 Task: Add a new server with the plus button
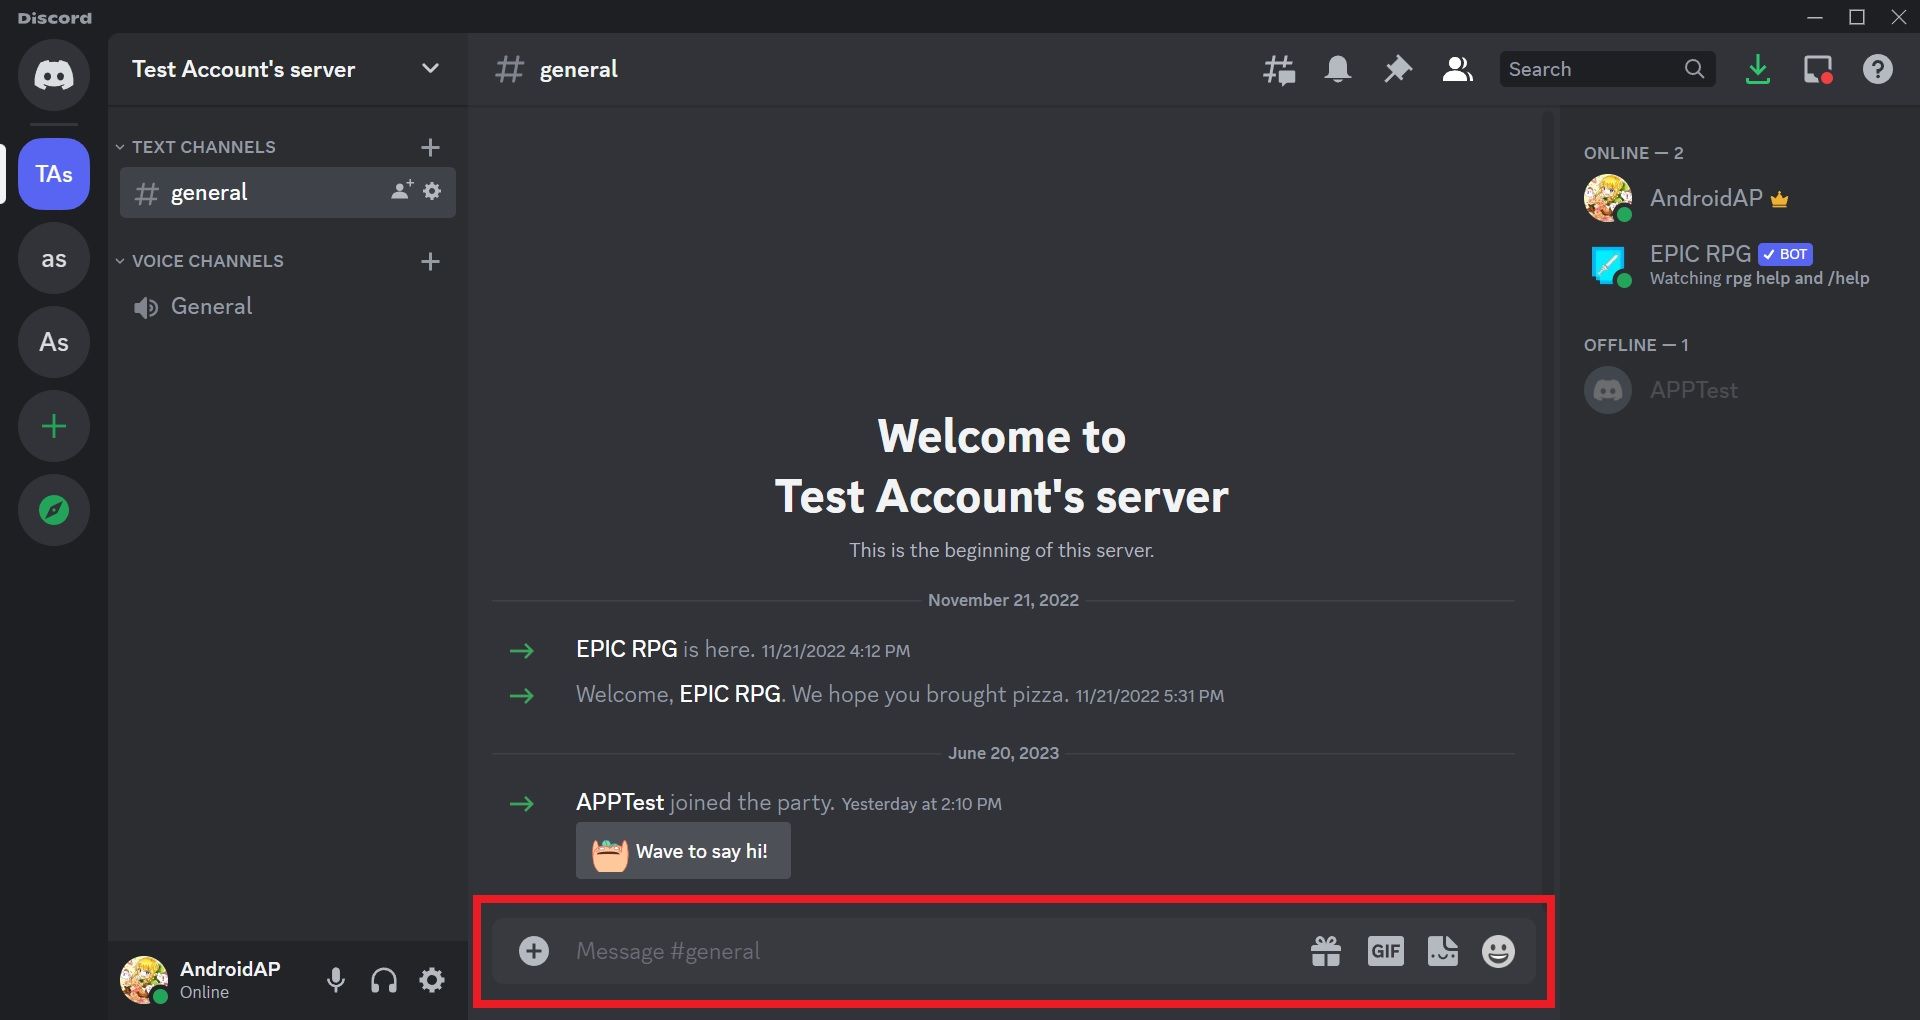pyautogui.click(x=54, y=426)
